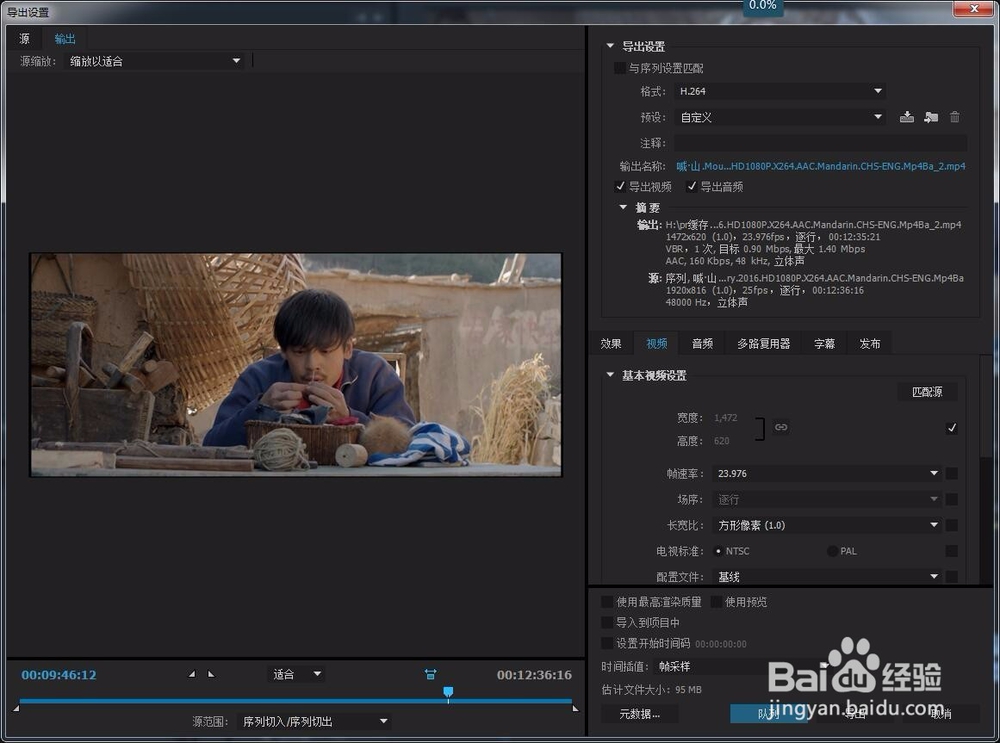Click the 宽度 value 1,472
This screenshot has width=1000, height=743.
725,418
